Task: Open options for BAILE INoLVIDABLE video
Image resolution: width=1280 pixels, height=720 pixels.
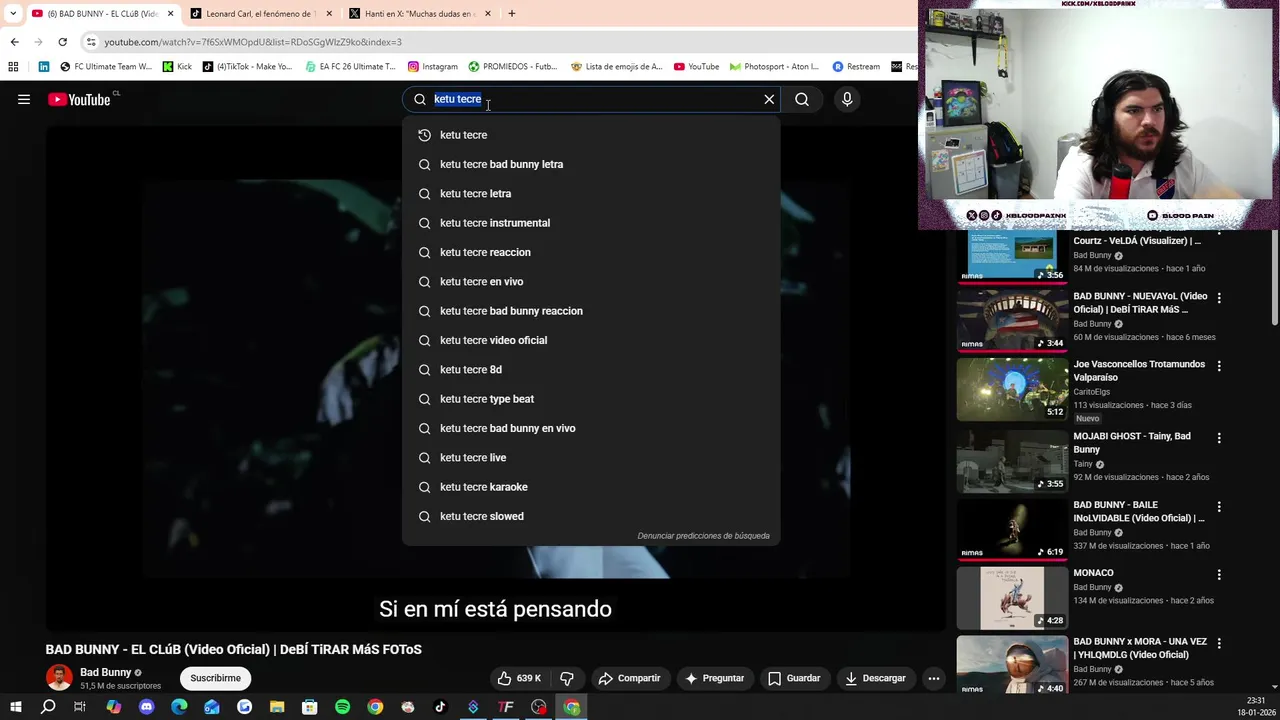Action: (1219, 507)
